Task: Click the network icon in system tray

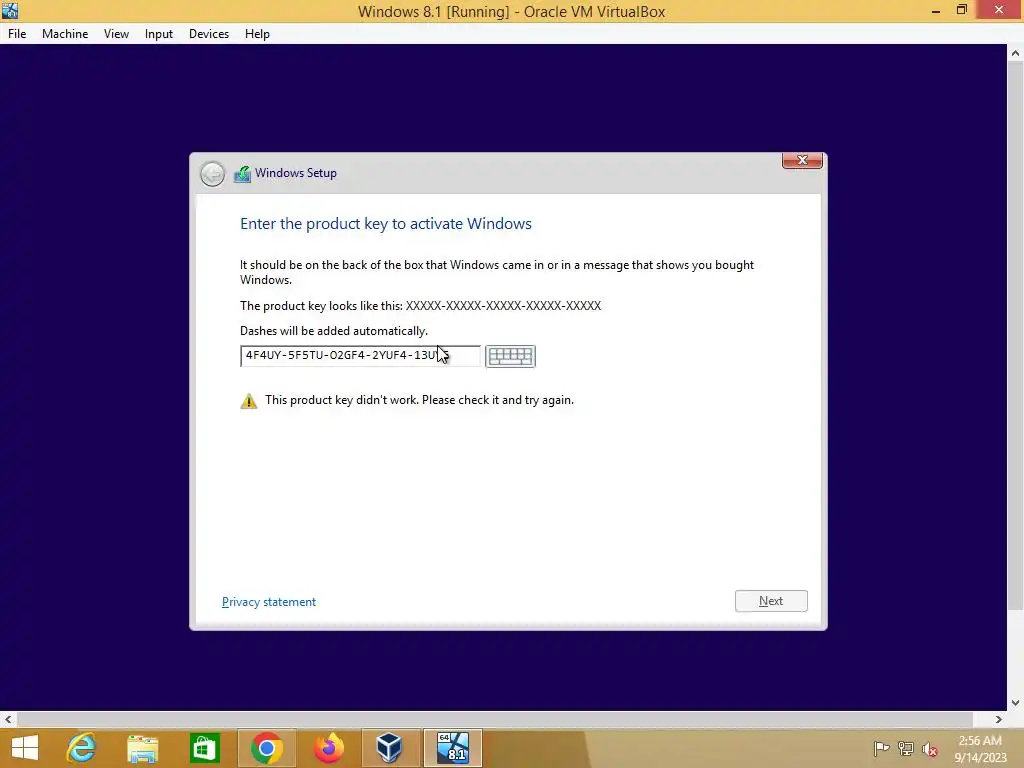Action: [906, 748]
